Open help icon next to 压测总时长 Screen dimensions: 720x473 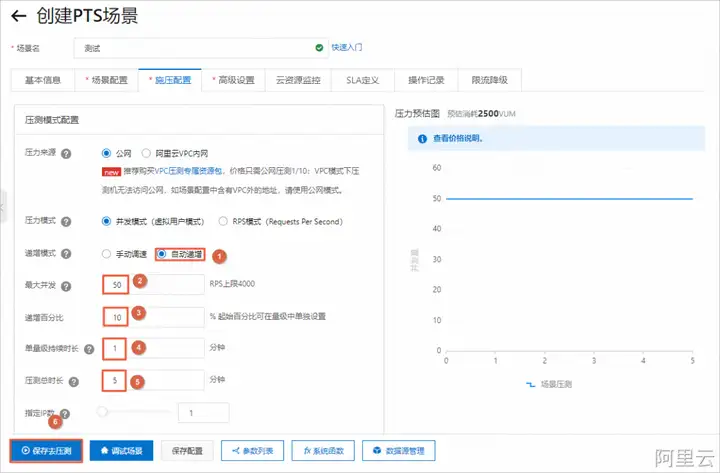point(73,381)
